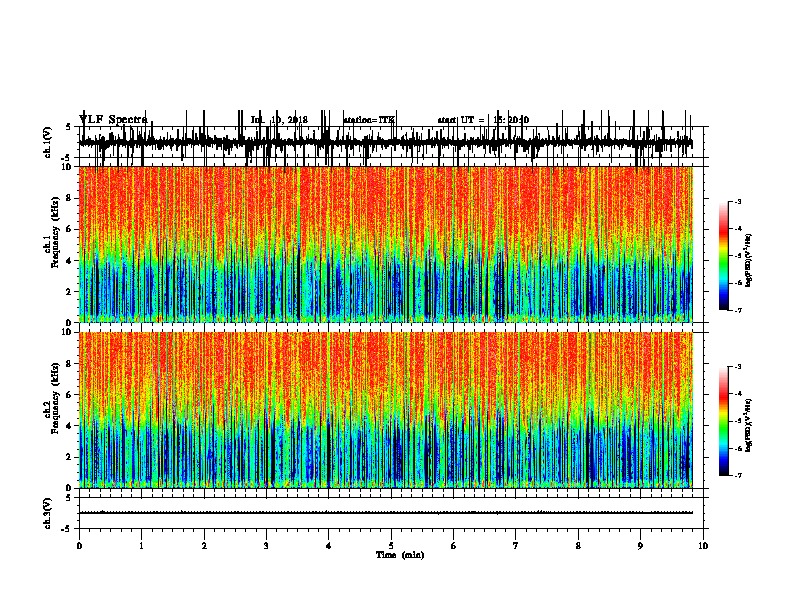Click the 'Jul. 10, 2018' date label
The width and height of the screenshot is (792, 612).
pos(279,120)
